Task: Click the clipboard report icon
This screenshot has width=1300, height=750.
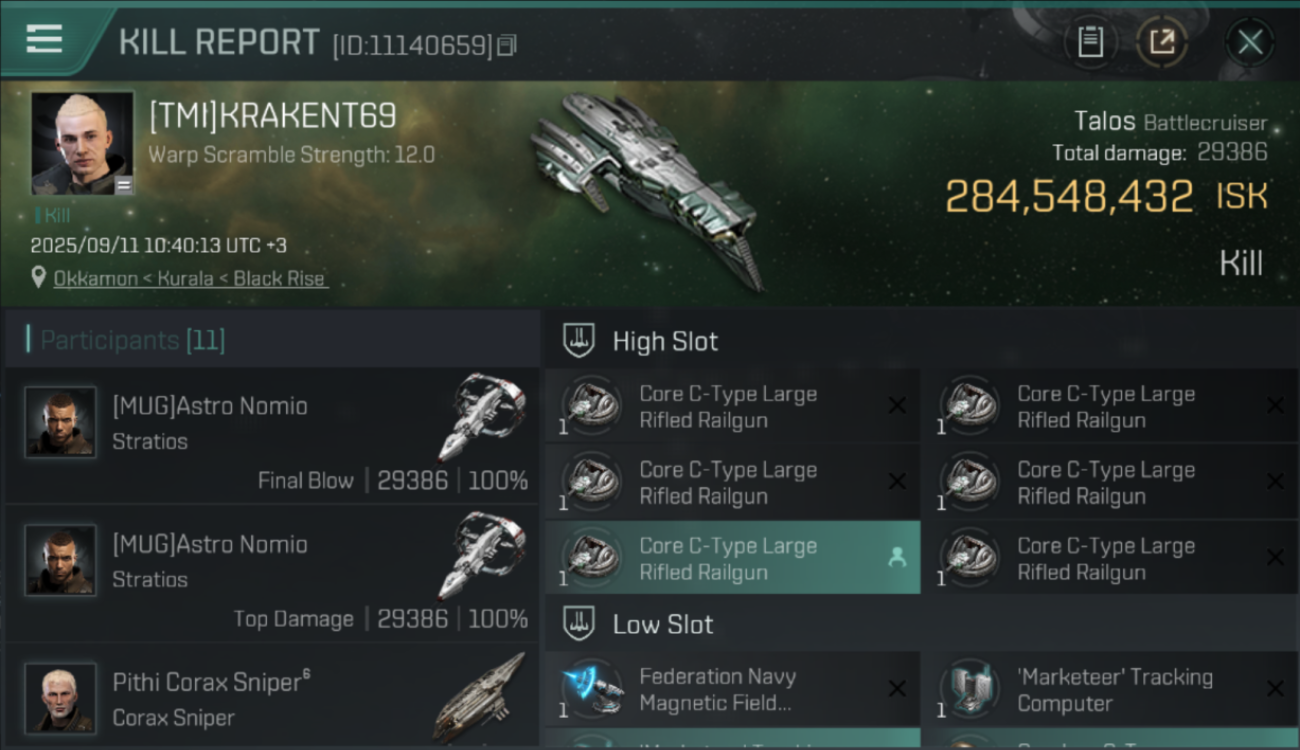Action: click(x=1090, y=42)
